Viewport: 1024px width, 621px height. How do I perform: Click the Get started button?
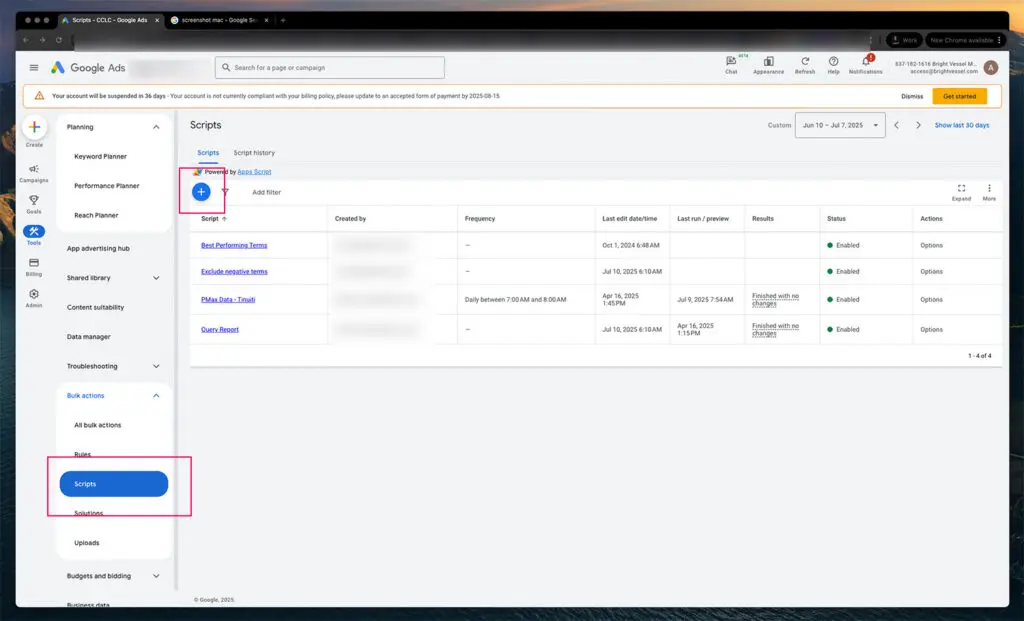coord(959,96)
